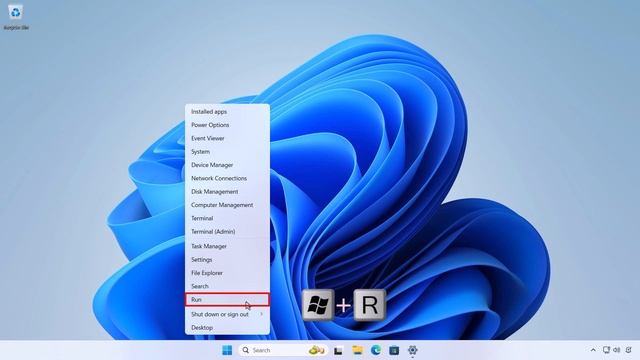Open Settings from the context menu

click(227, 260)
